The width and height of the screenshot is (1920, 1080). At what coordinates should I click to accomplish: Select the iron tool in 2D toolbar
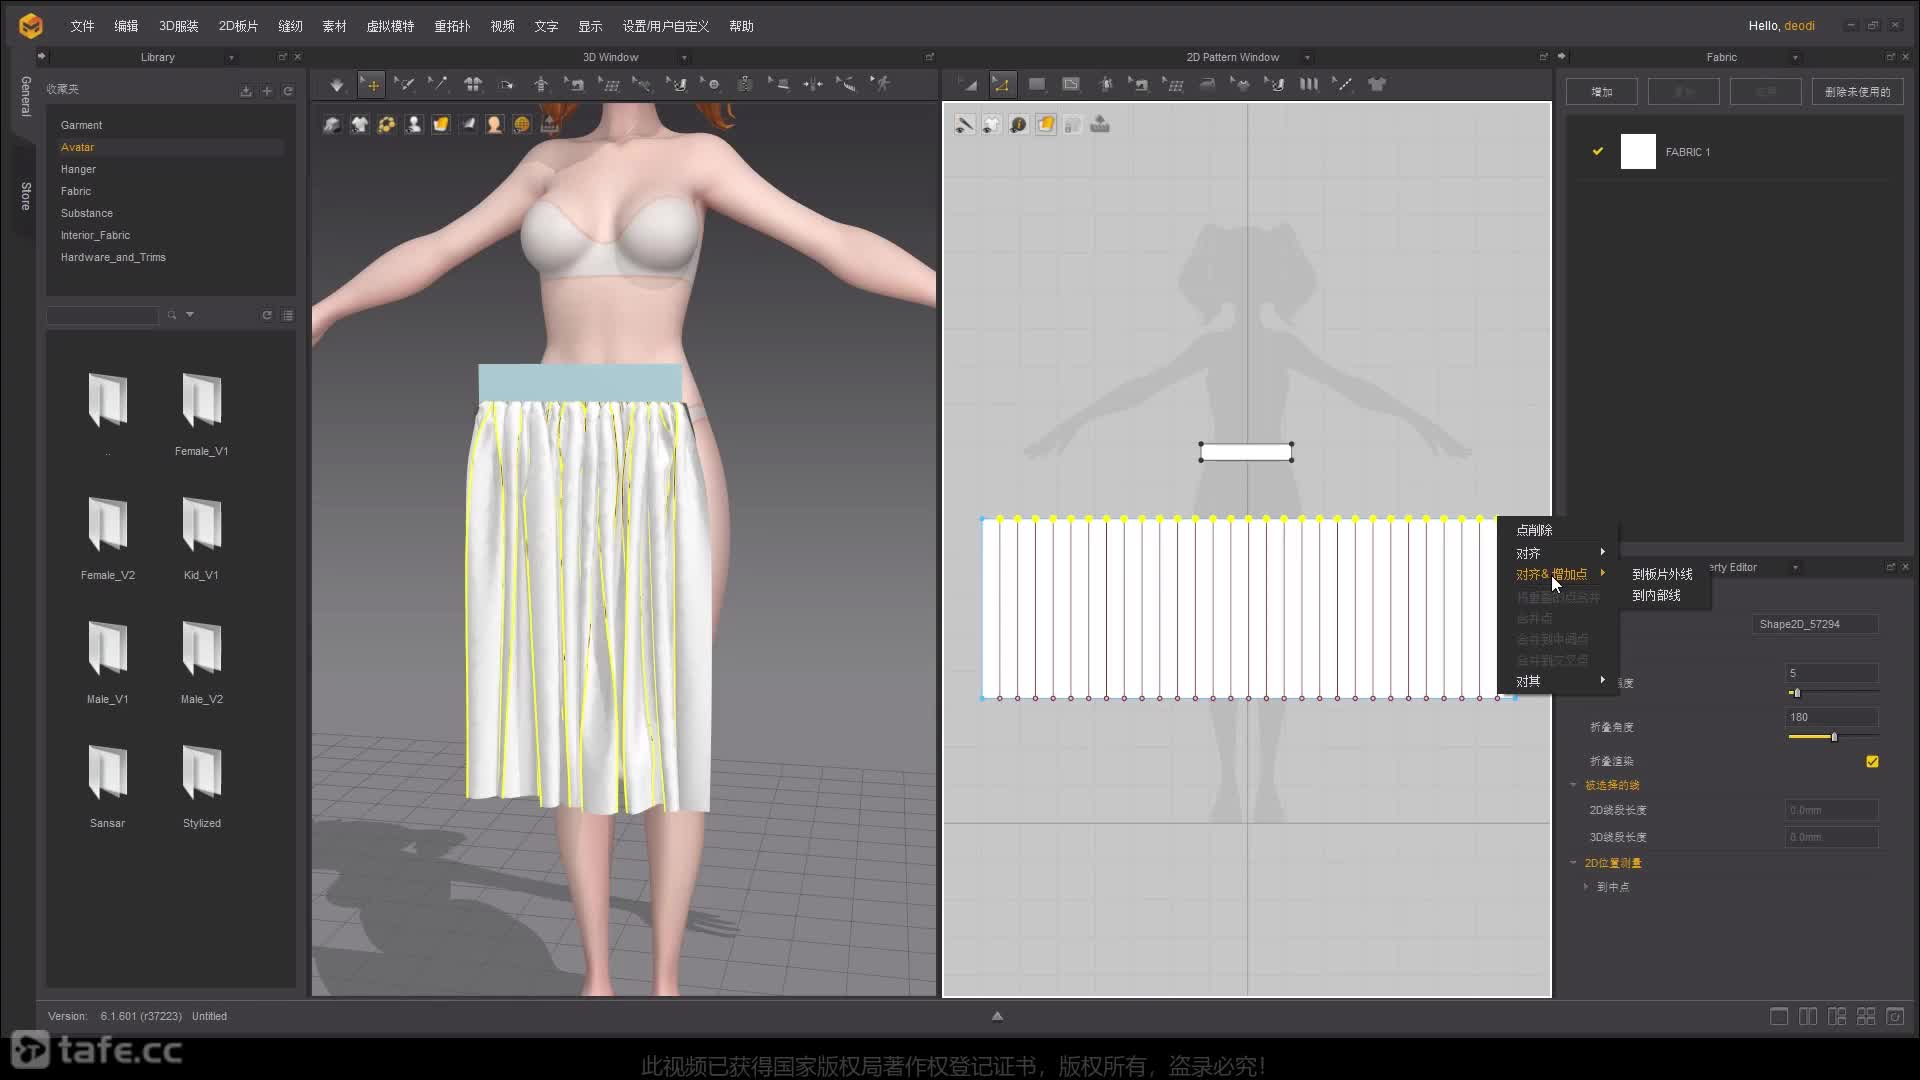1207,85
